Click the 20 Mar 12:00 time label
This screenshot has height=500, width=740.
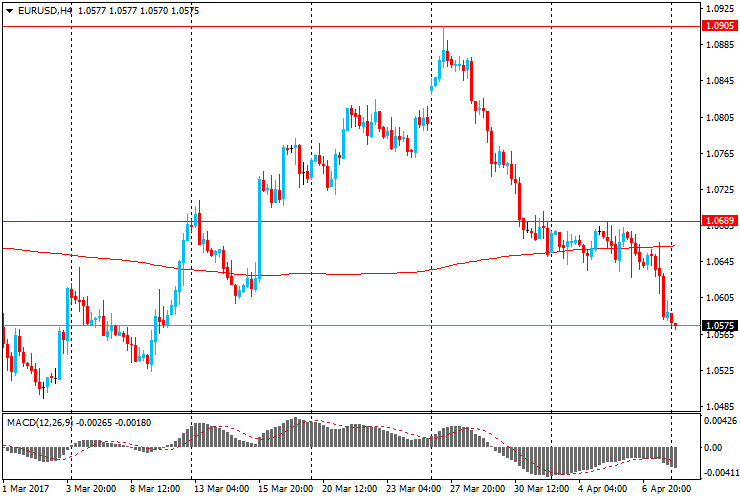point(349,489)
